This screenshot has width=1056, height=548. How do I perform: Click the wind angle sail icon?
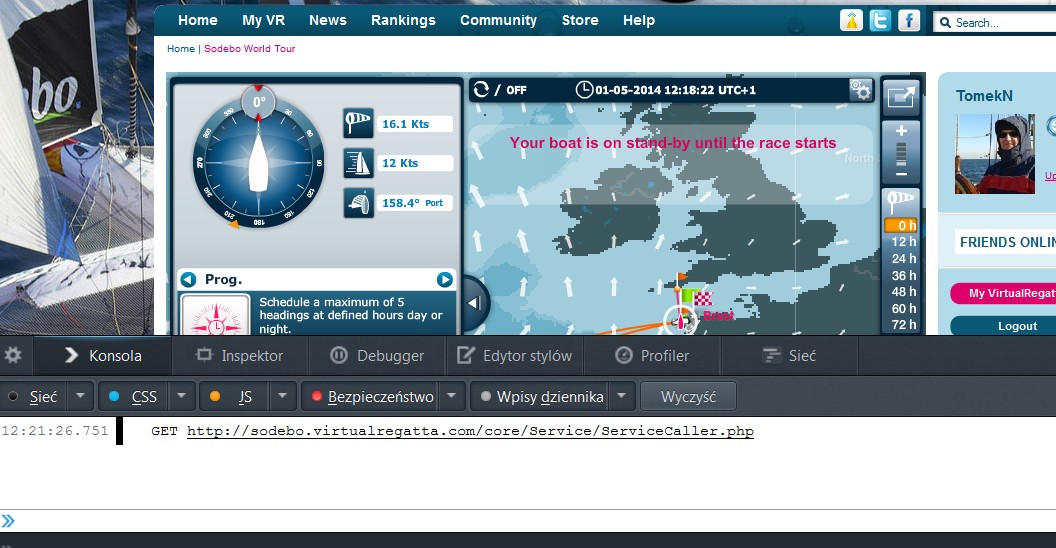[x=358, y=203]
